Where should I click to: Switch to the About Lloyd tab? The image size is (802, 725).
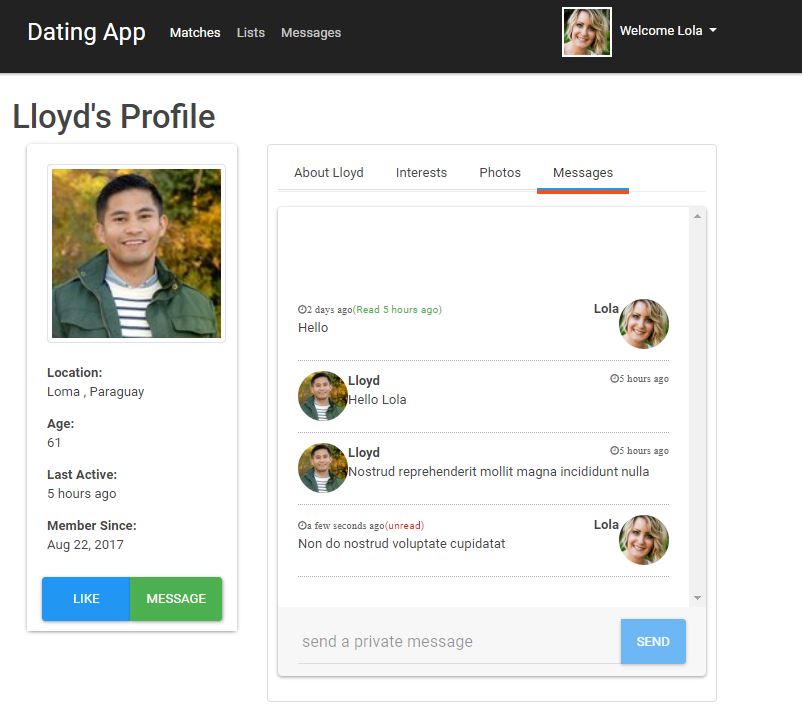[329, 172]
